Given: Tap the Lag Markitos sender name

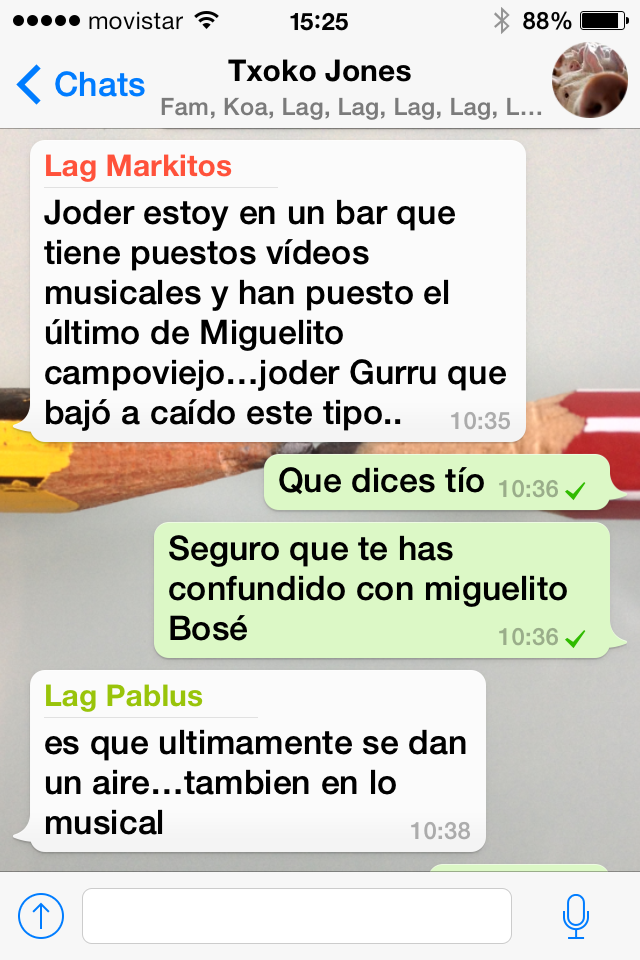Looking at the screenshot, I should tap(138, 166).
